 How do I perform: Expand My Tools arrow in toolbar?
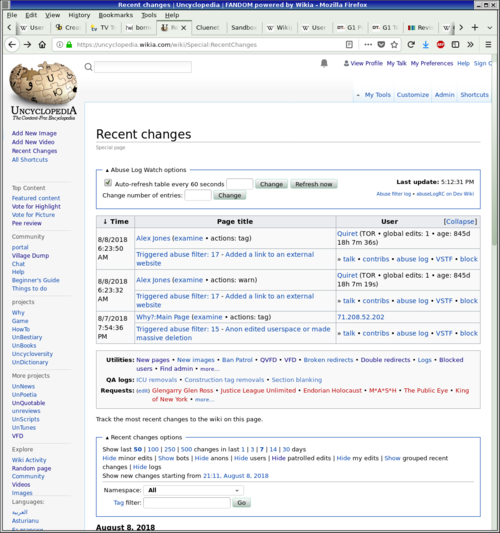point(358,95)
